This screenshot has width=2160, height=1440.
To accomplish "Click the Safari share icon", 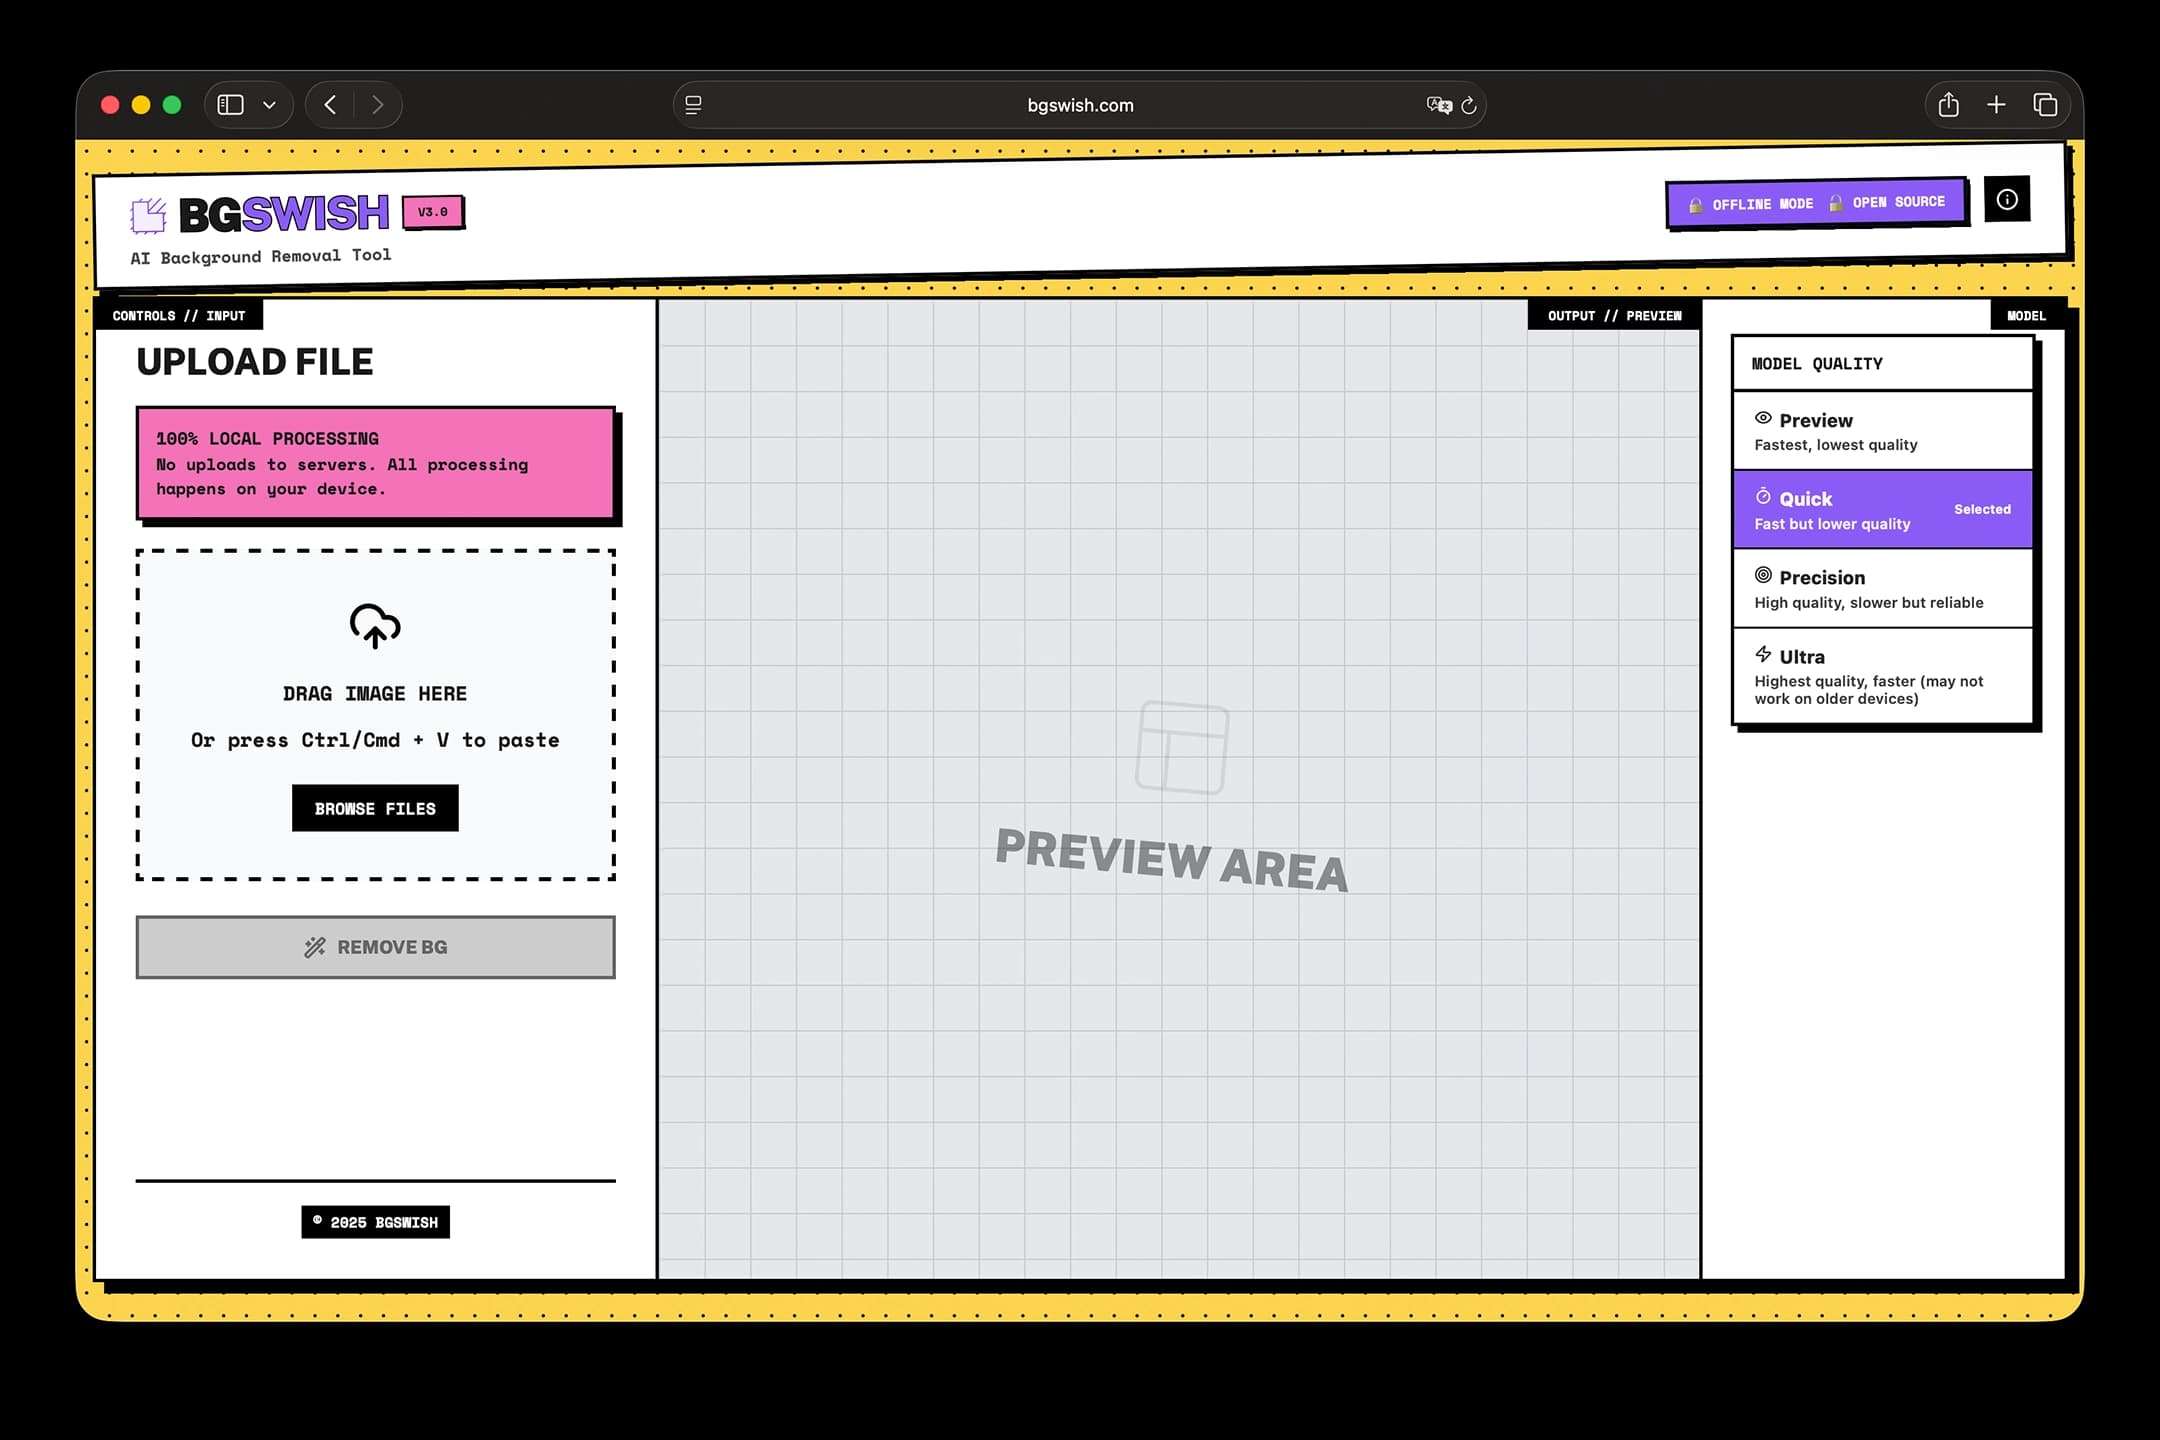I will click(1948, 105).
